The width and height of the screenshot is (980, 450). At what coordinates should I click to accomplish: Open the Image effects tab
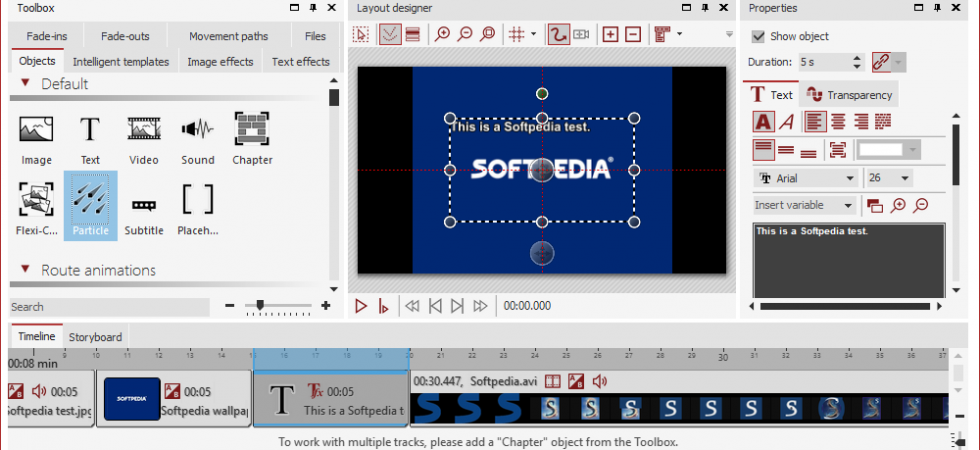pyautogui.click(x=220, y=62)
